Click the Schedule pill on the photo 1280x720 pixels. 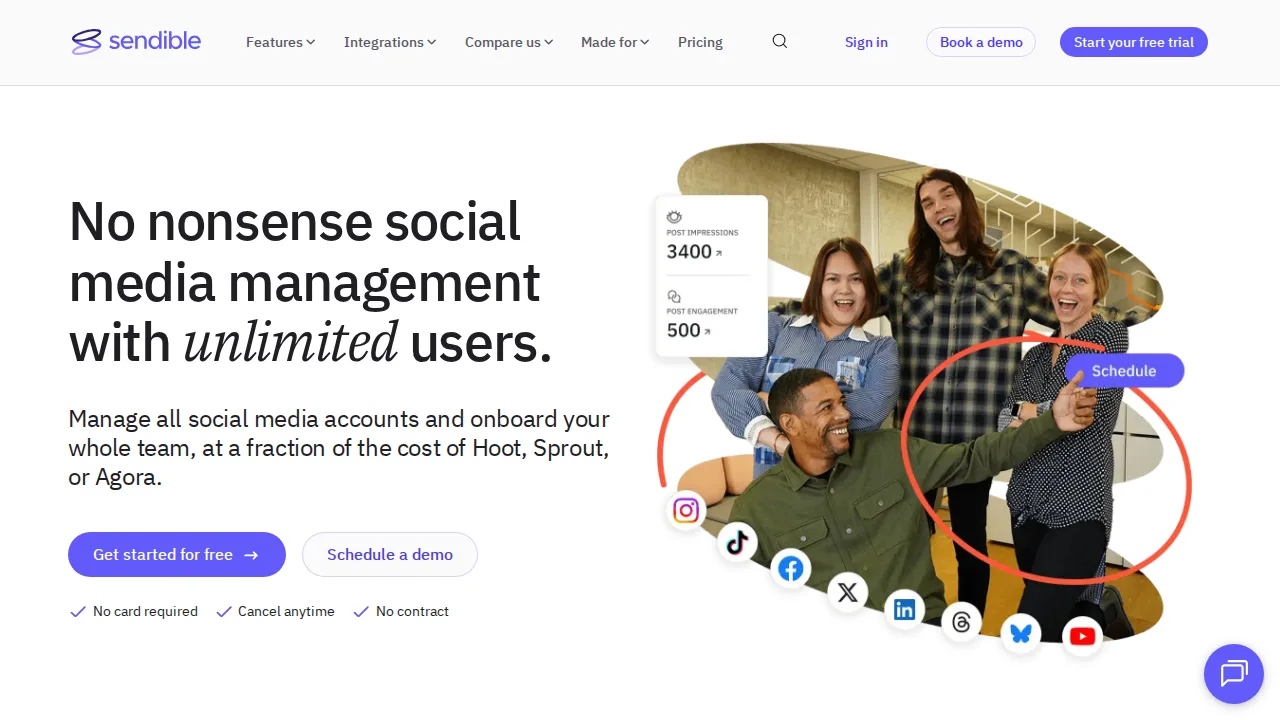coord(1124,370)
